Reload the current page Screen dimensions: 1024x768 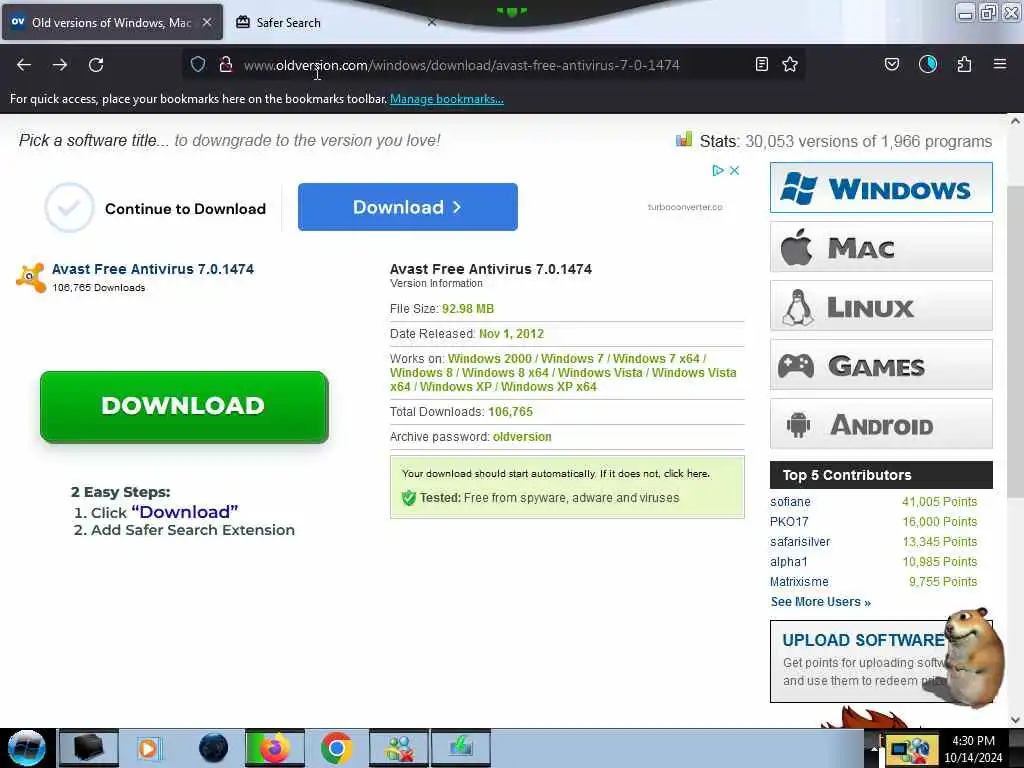point(96,65)
